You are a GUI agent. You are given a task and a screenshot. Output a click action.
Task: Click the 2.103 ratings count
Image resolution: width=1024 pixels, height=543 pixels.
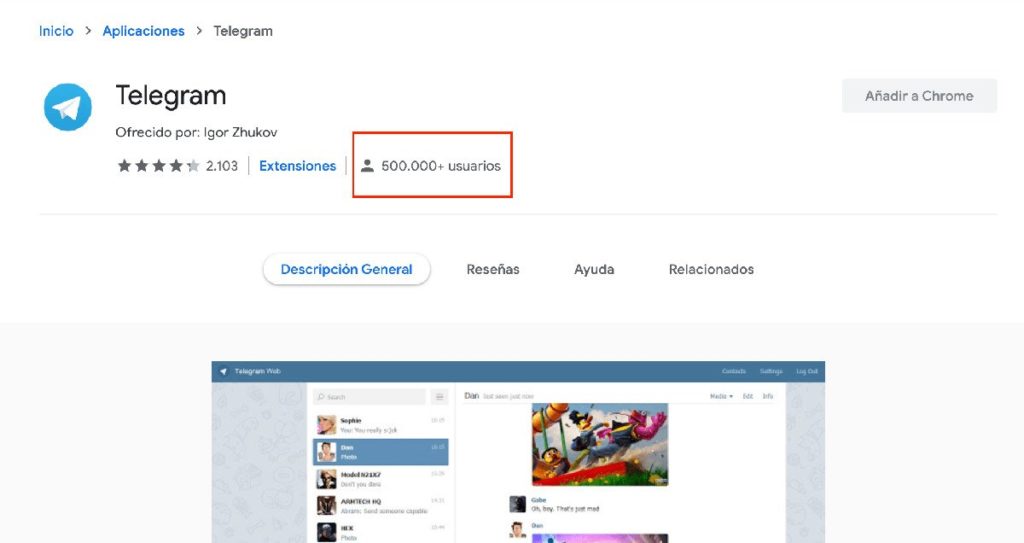click(x=222, y=166)
